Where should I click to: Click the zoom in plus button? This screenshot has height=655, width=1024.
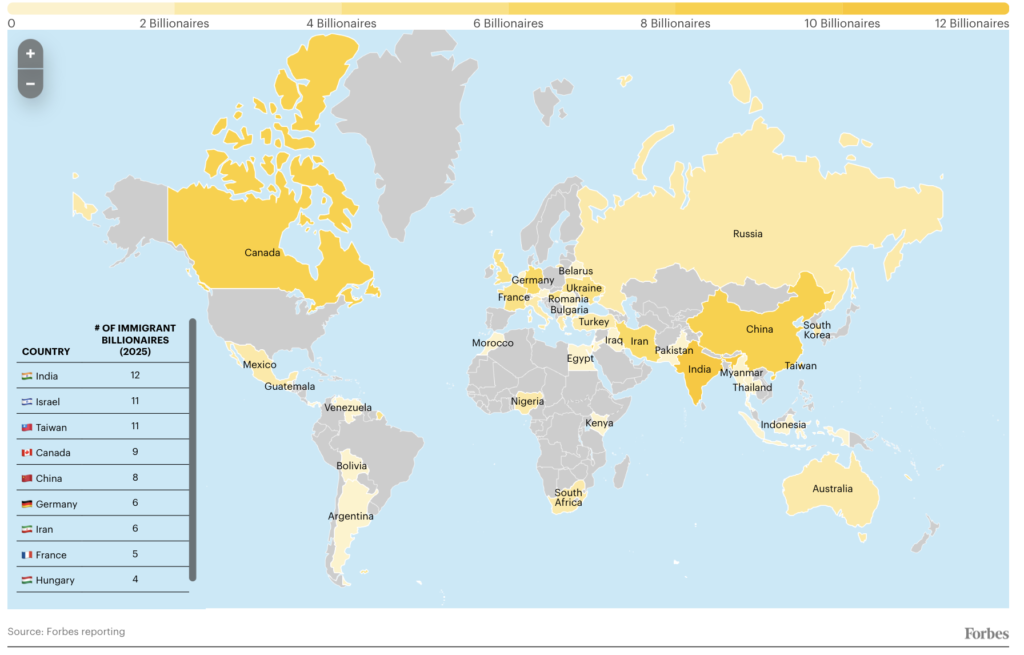click(30, 54)
